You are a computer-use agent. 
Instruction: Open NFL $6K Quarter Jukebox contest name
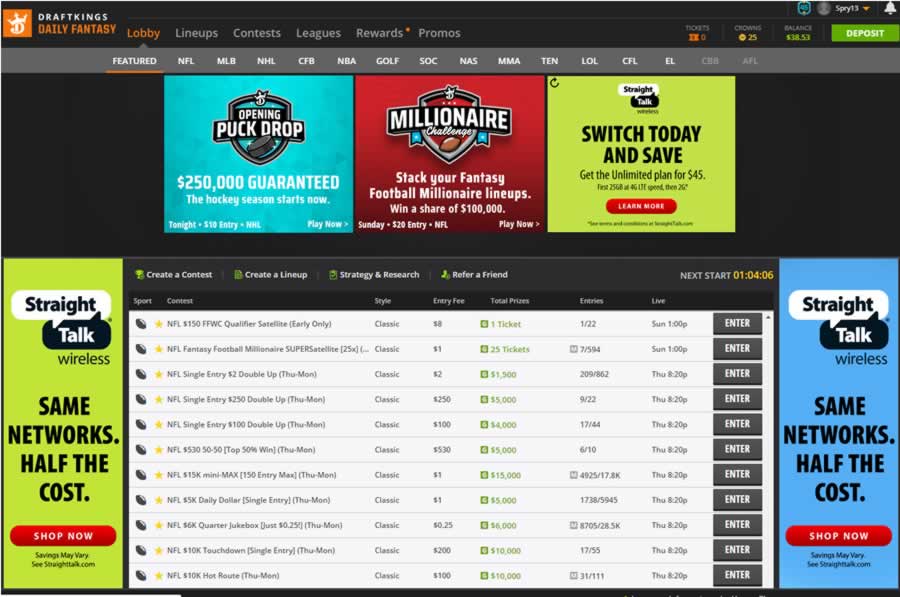click(x=254, y=525)
